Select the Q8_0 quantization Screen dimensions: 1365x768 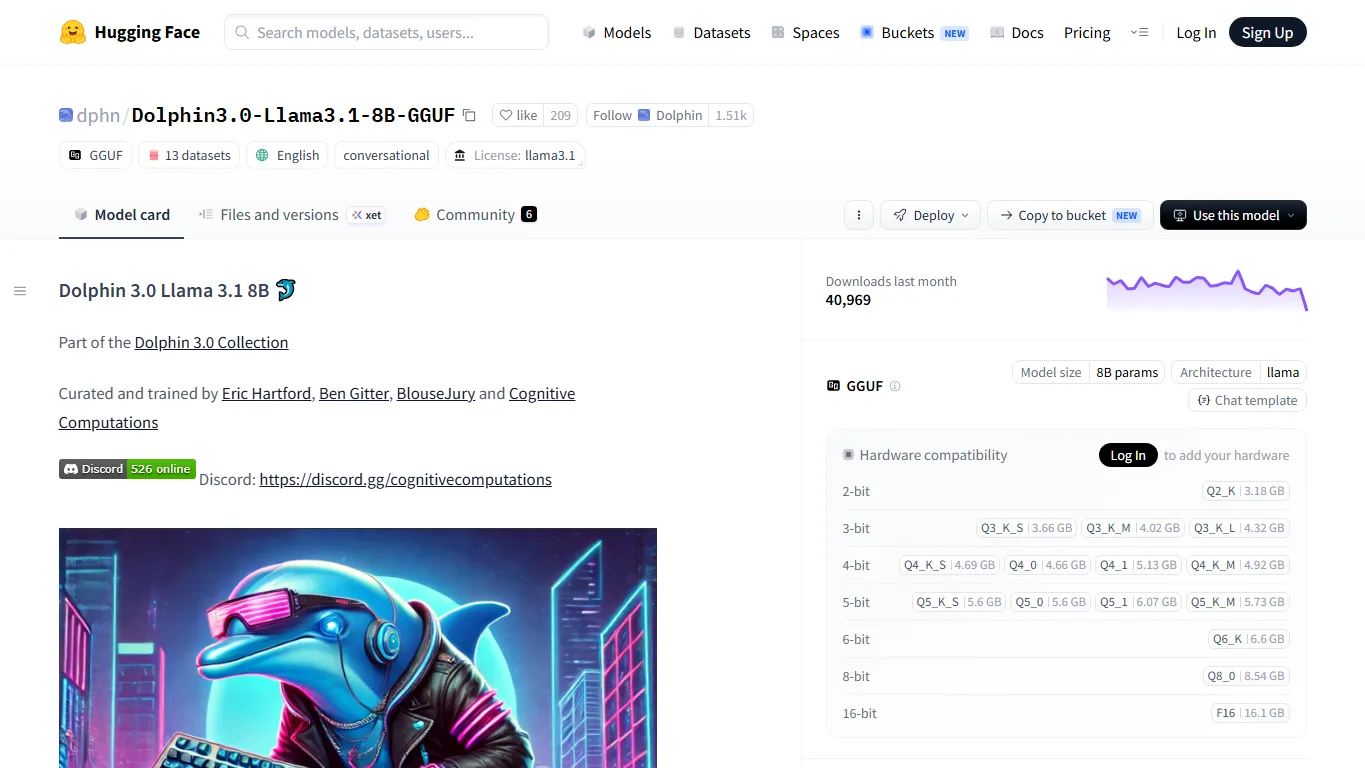pyautogui.click(x=1246, y=676)
